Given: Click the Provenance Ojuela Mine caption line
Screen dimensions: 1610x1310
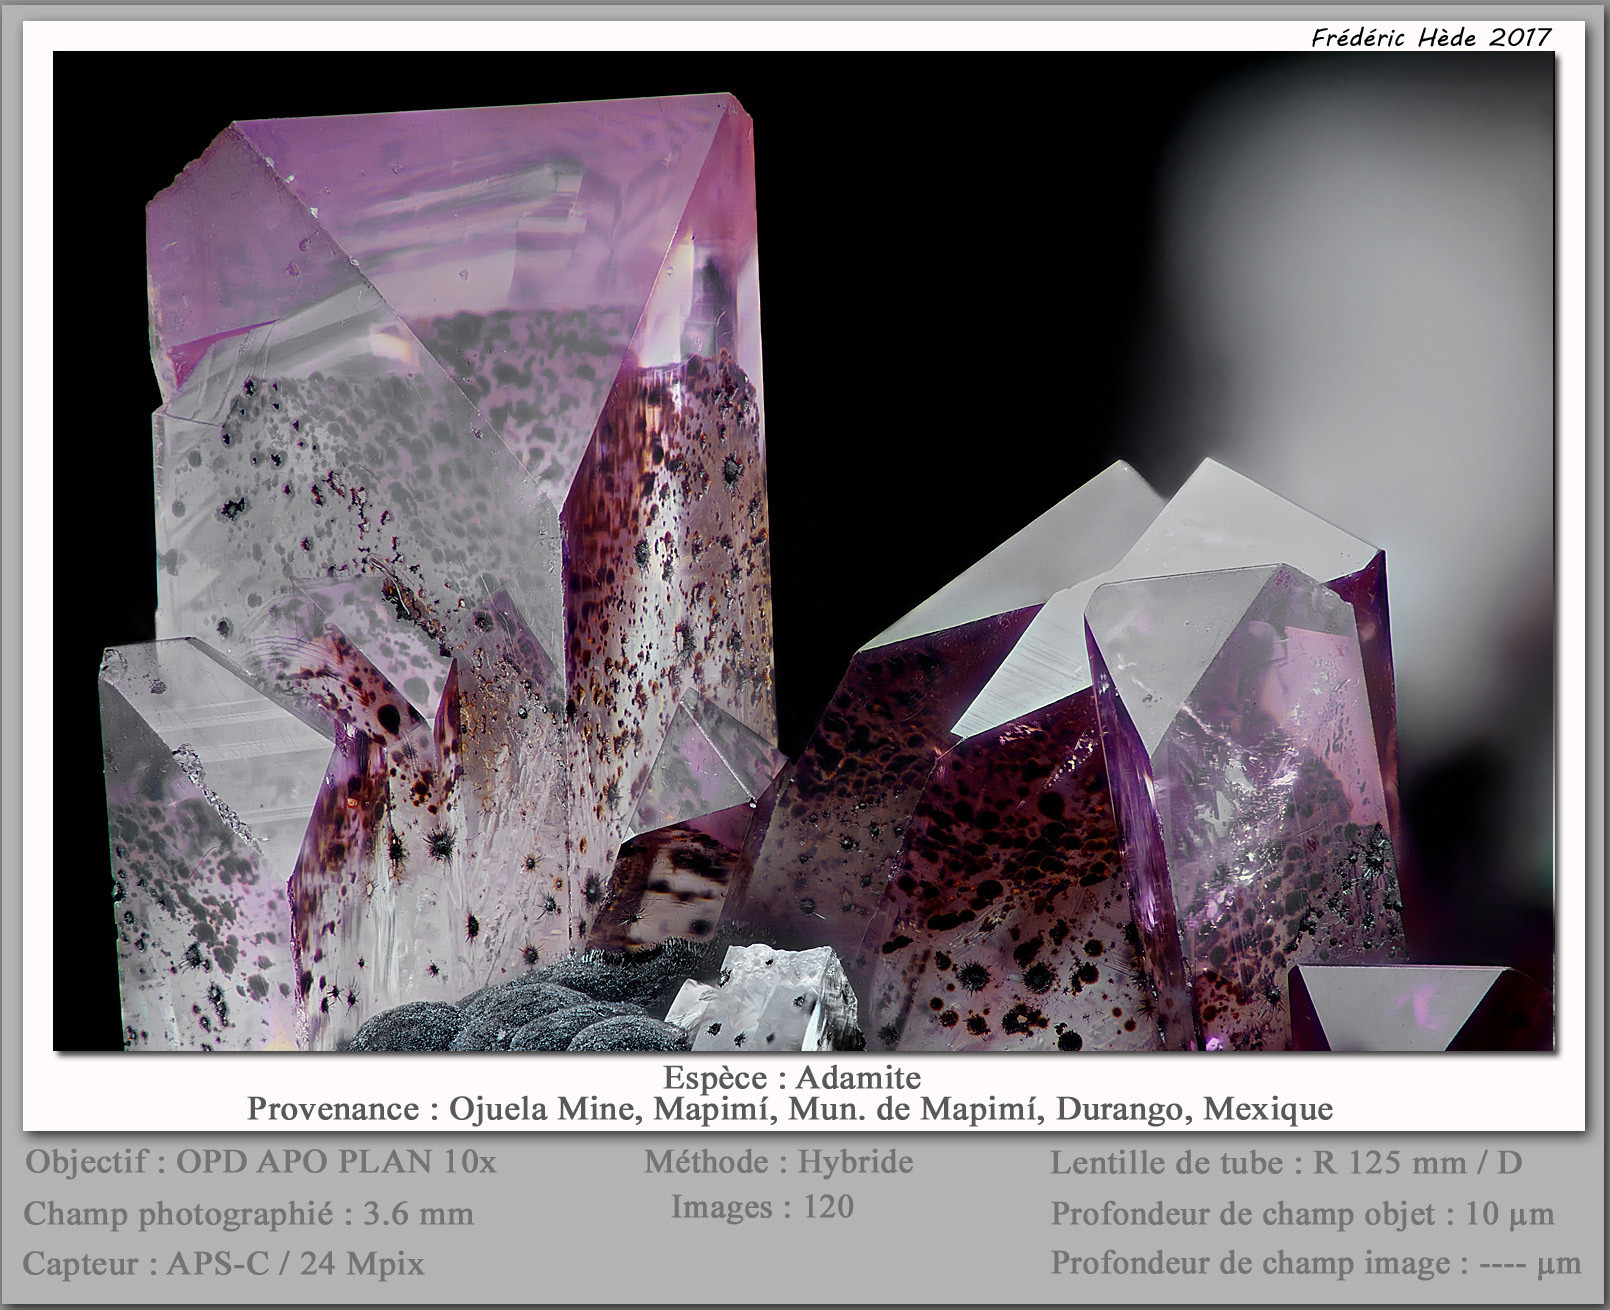Looking at the screenshot, I should (x=789, y=1109).
